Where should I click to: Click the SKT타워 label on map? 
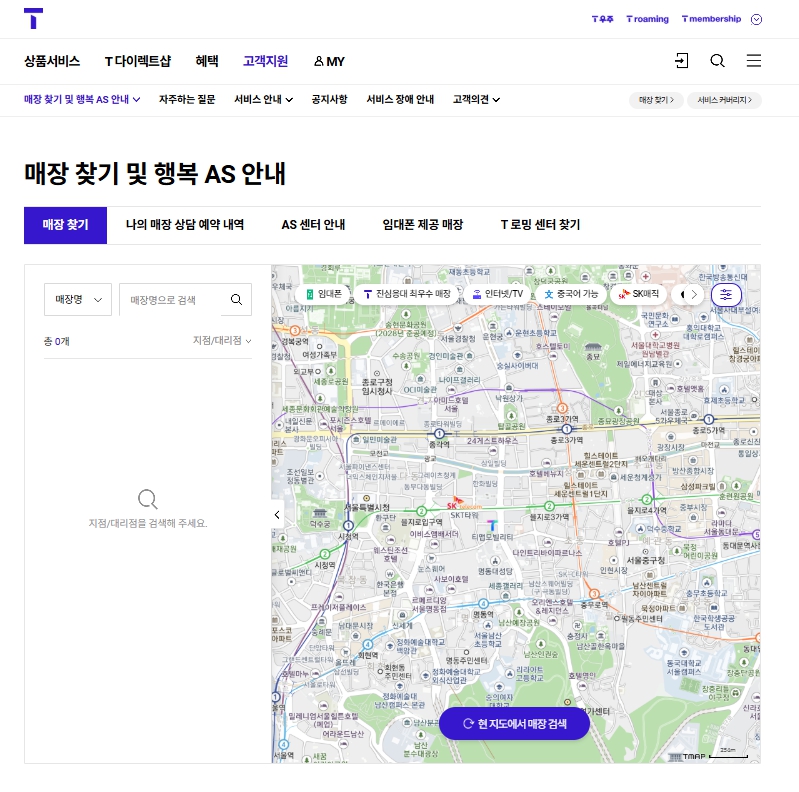(x=464, y=515)
